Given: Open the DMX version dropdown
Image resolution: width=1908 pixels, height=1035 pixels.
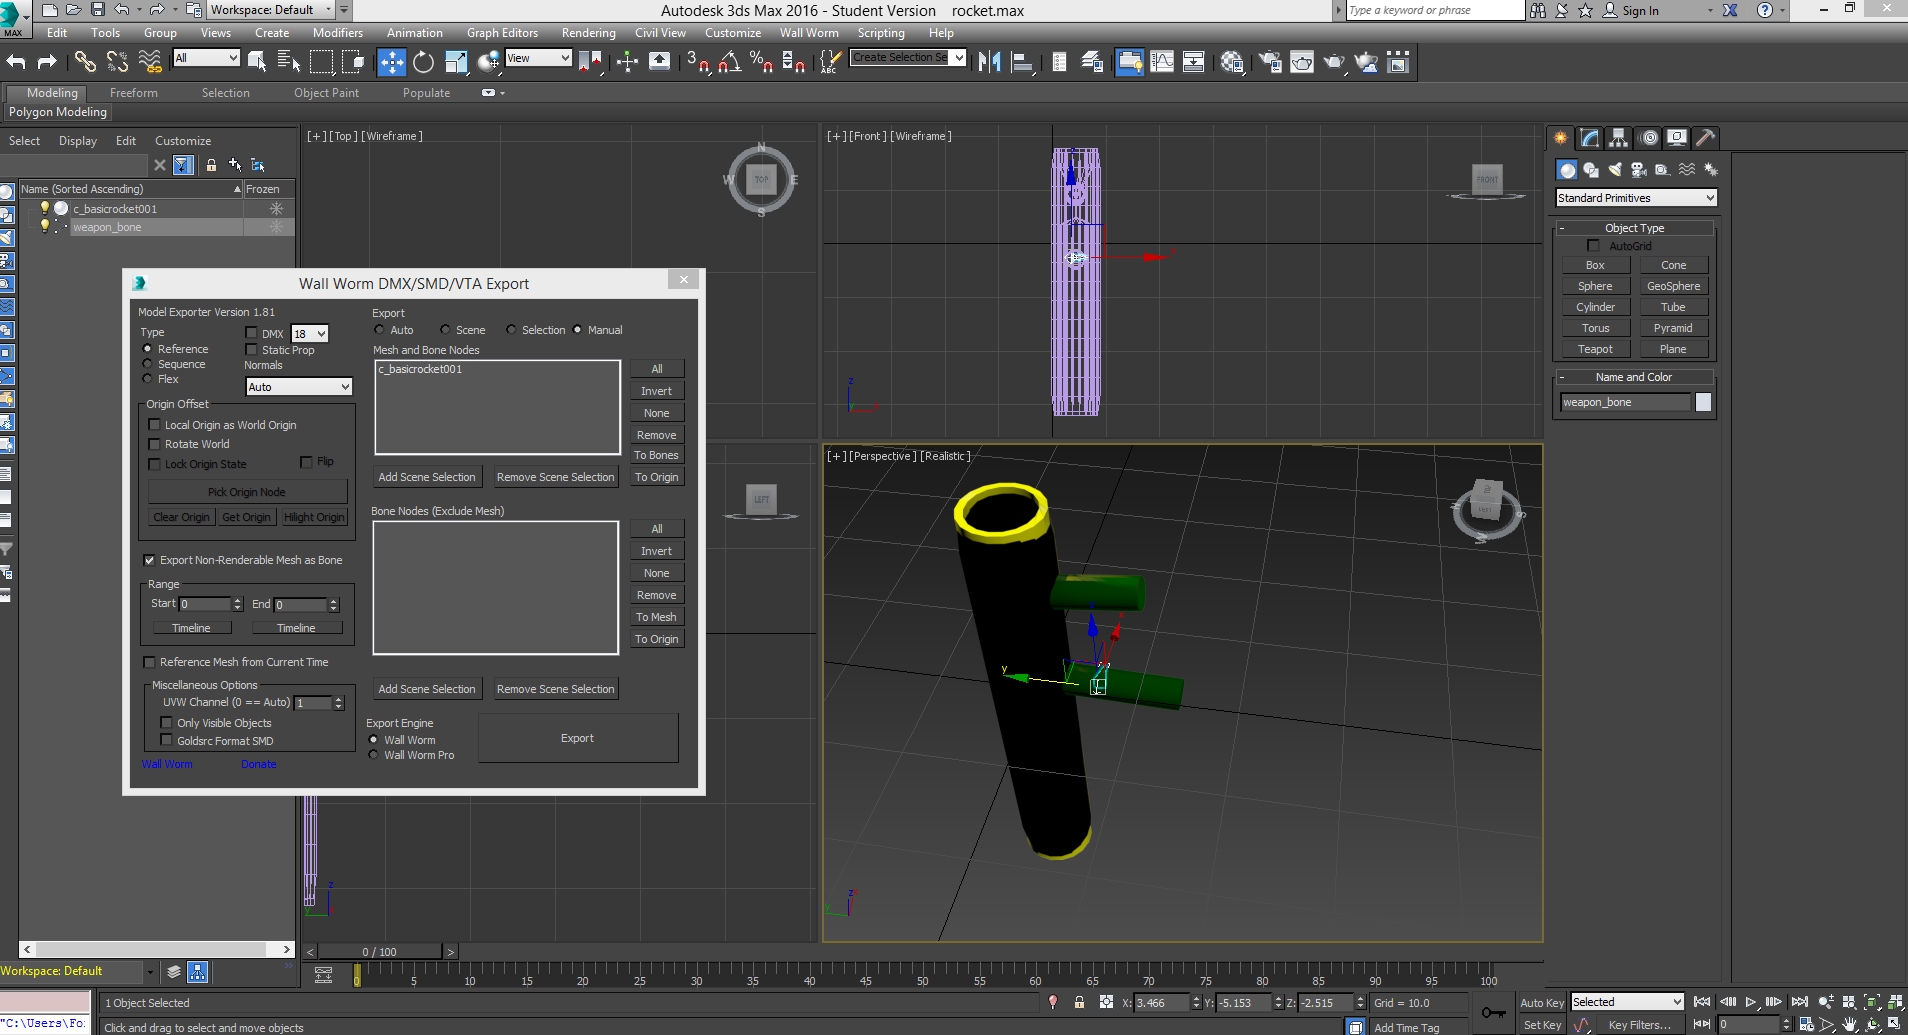Looking at the screenshot, I should [x=309, y=334].
